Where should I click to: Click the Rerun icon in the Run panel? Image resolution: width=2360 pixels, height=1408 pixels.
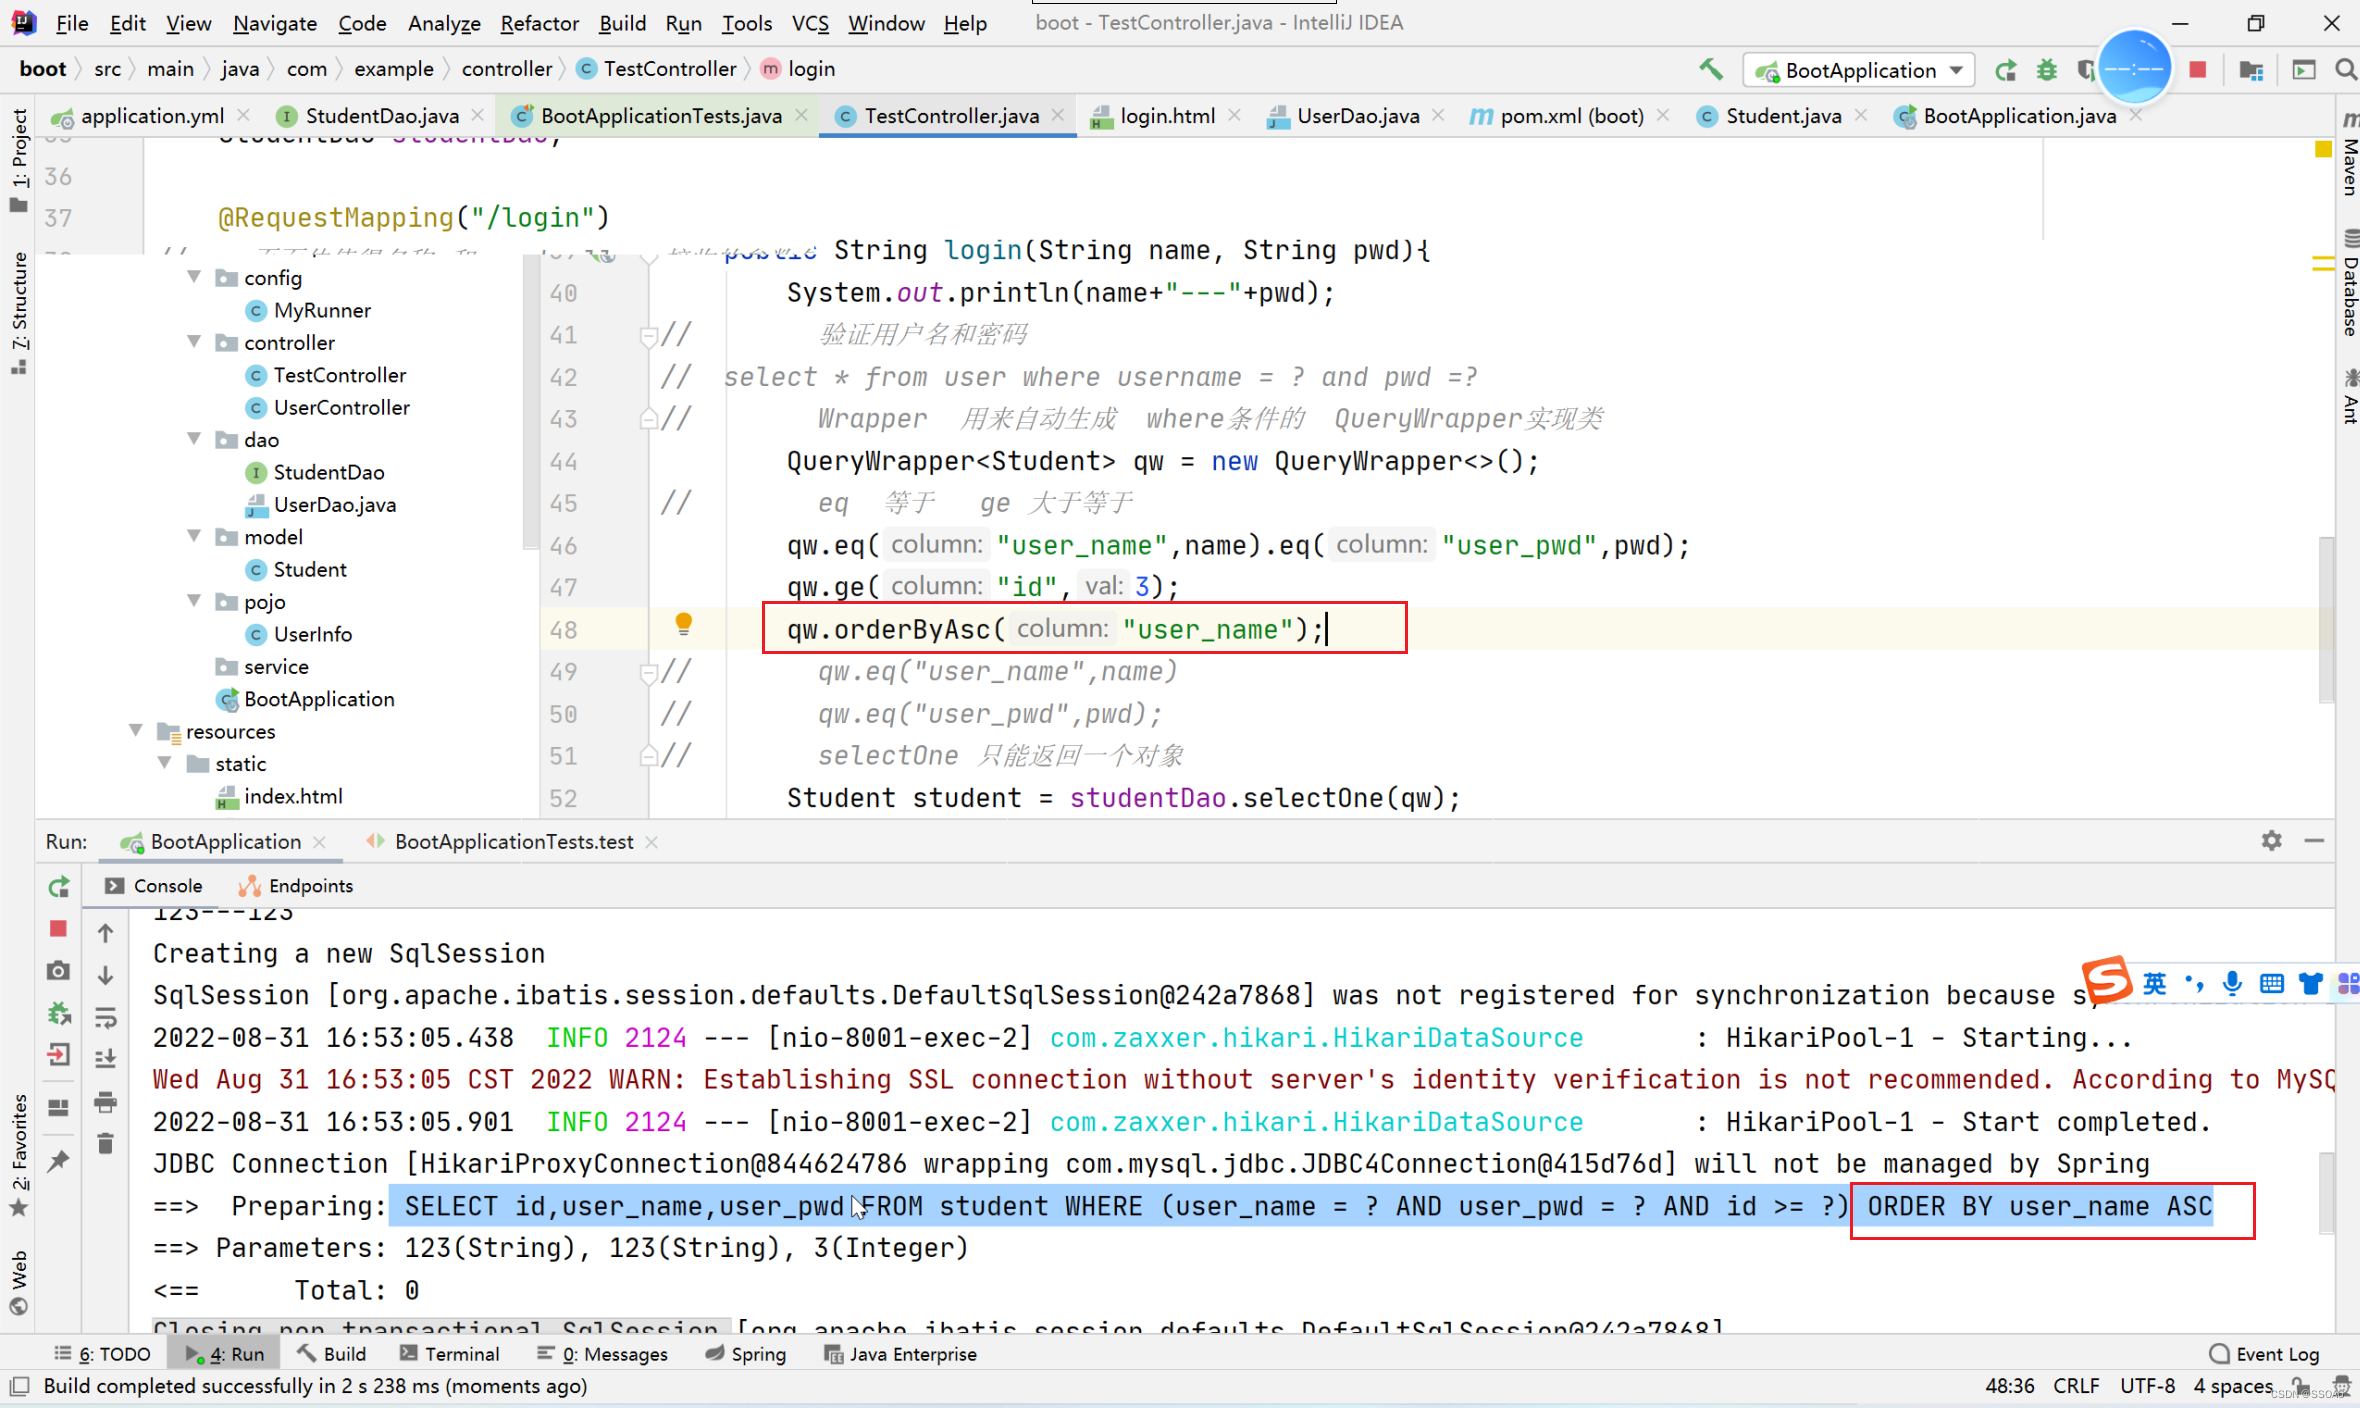[x=59, y=887]
